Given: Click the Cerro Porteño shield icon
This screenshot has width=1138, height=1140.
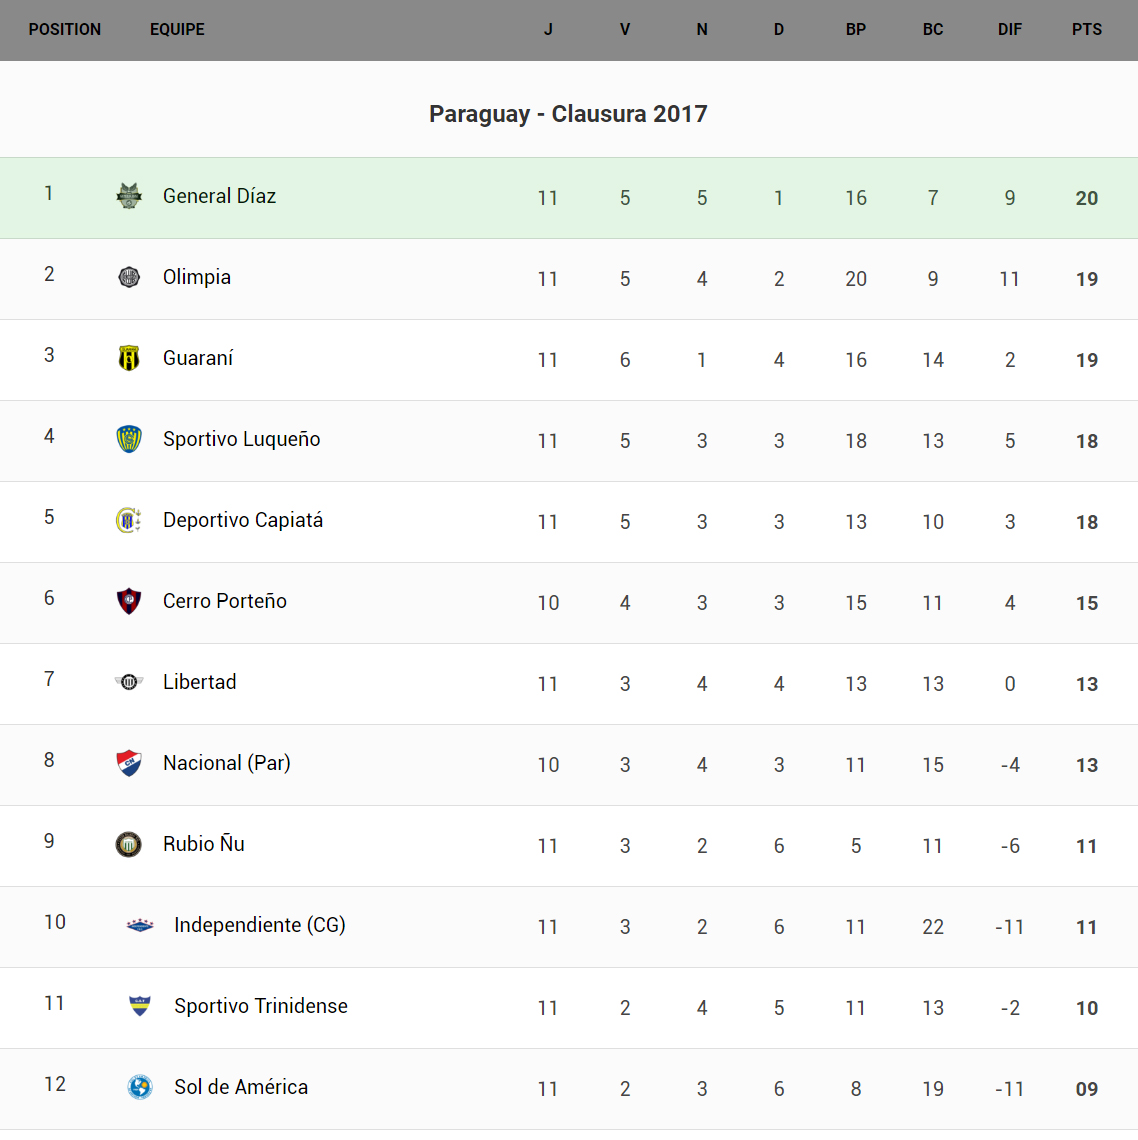Looking at the screenshot, I should 129,601.
